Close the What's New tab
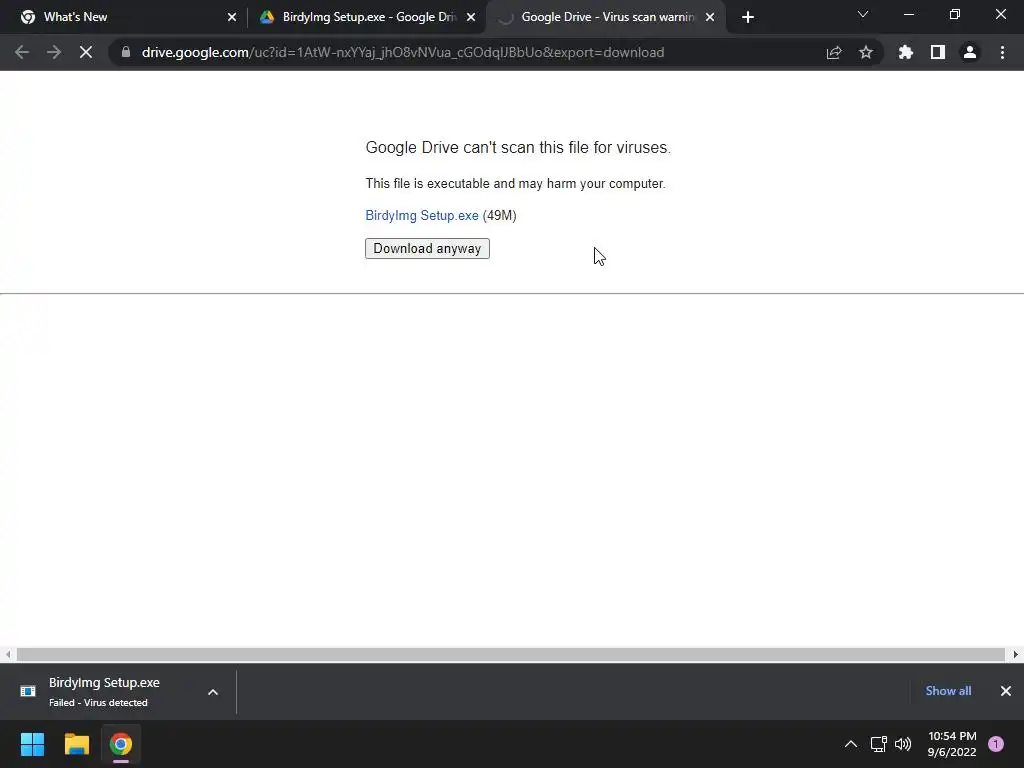Viewport: 1024px width, 768px height. point(232,17)
